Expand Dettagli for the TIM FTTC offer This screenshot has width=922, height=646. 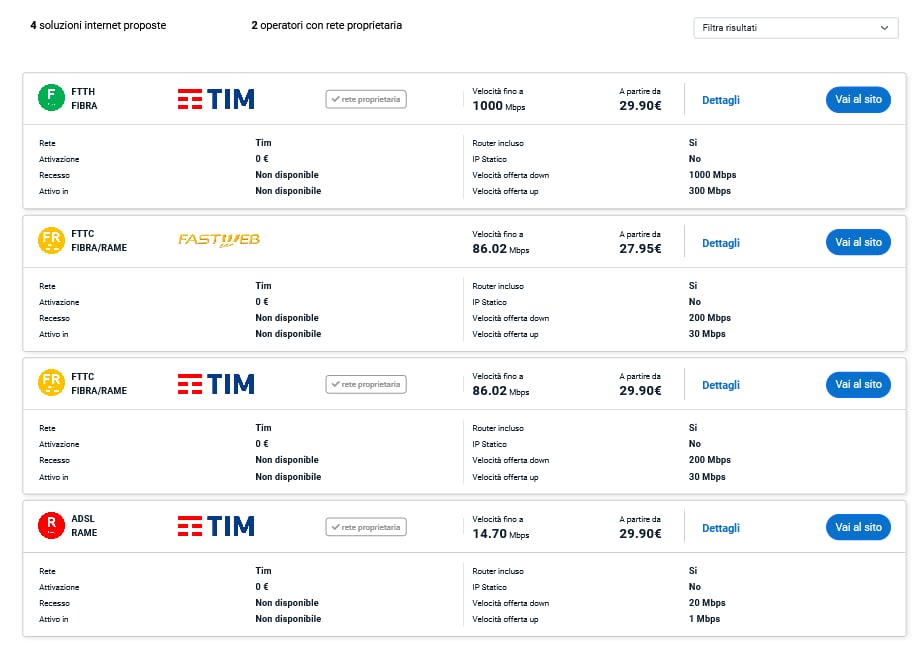(721, 385)
